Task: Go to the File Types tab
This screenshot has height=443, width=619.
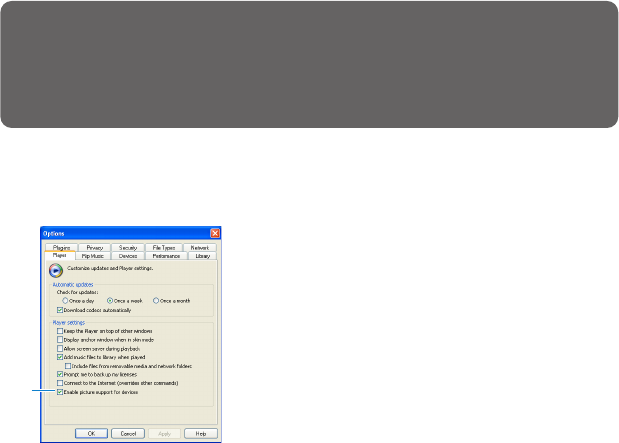Action: (162, 246)
